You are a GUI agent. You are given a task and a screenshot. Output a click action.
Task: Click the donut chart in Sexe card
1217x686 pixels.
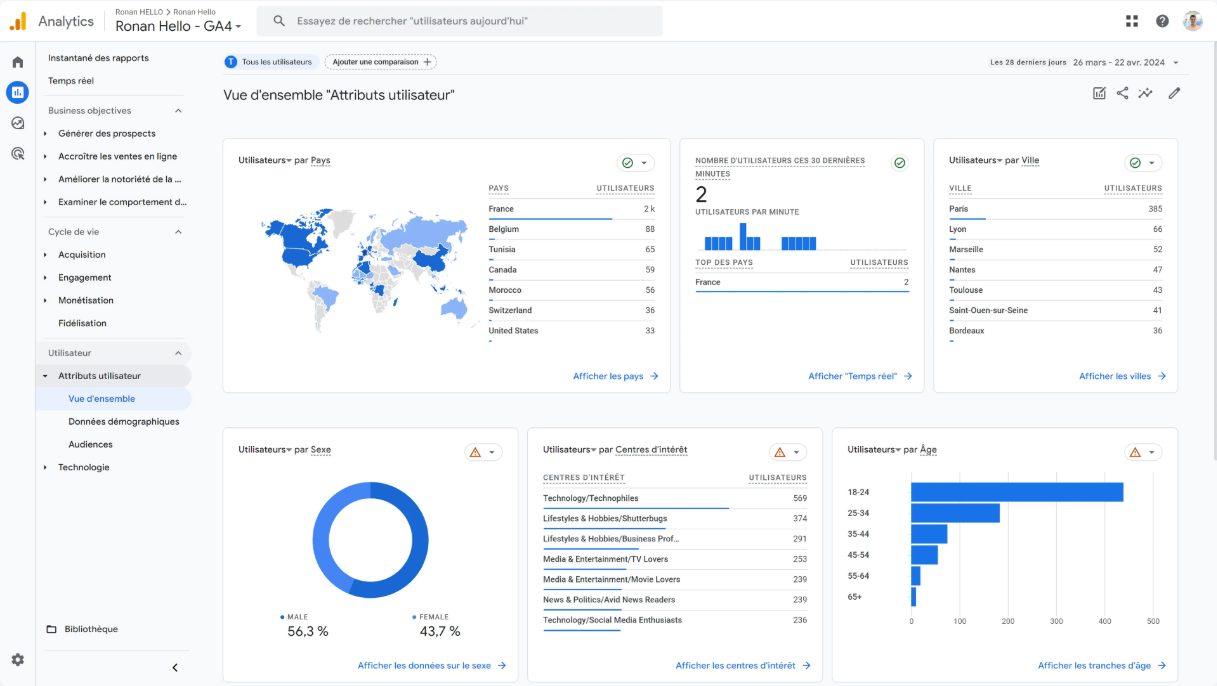click(370, 540)
